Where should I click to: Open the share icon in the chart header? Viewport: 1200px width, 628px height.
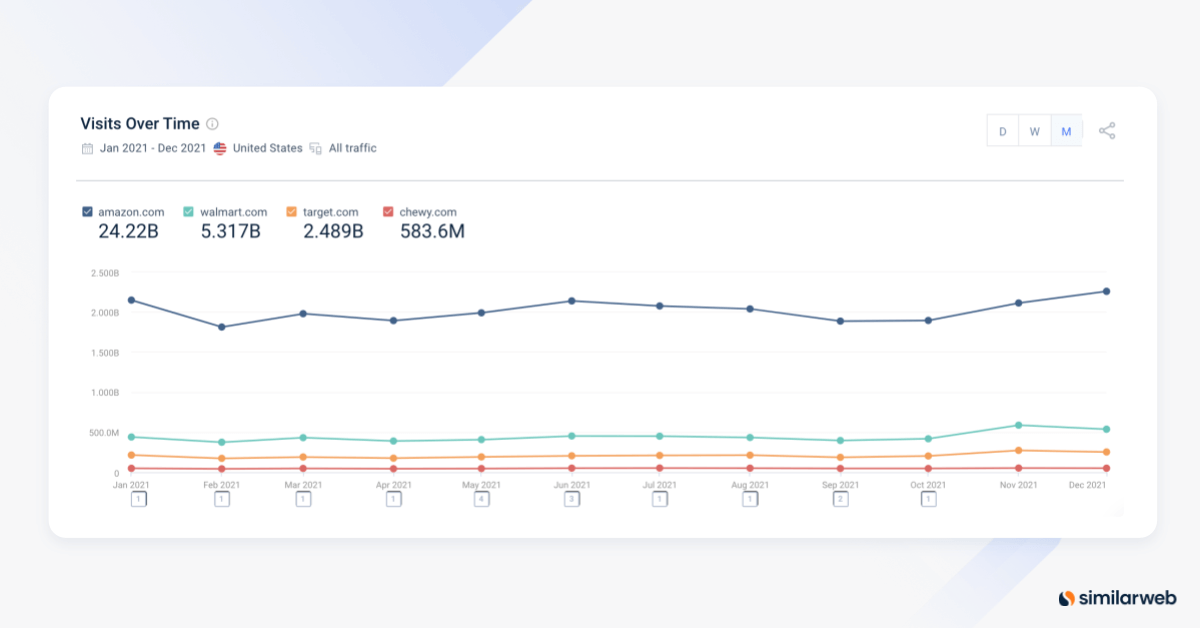click(x=1107, y=131)
